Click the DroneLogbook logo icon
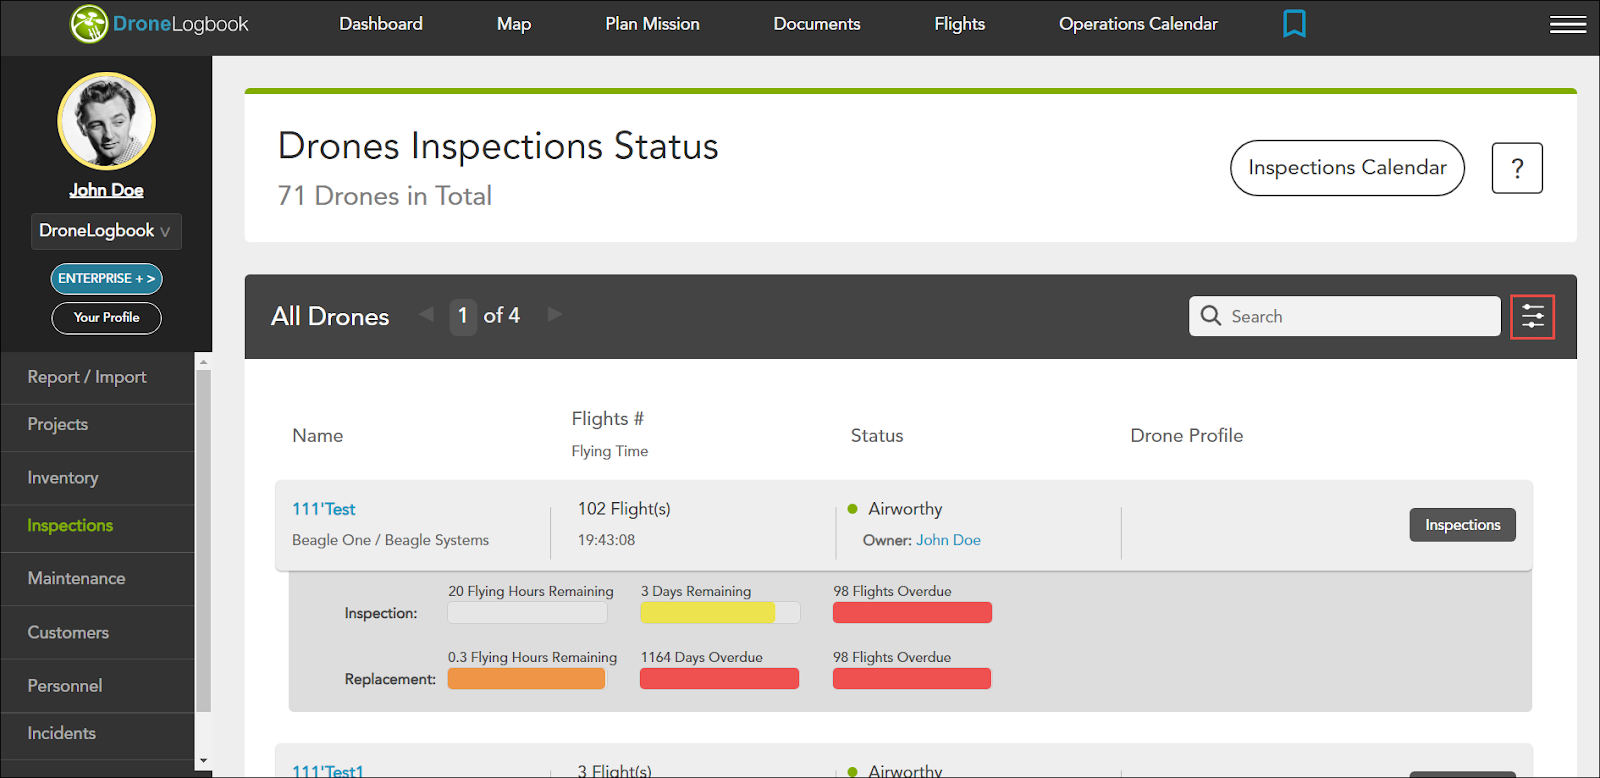The image size is (1600, 778). (89, 24)
